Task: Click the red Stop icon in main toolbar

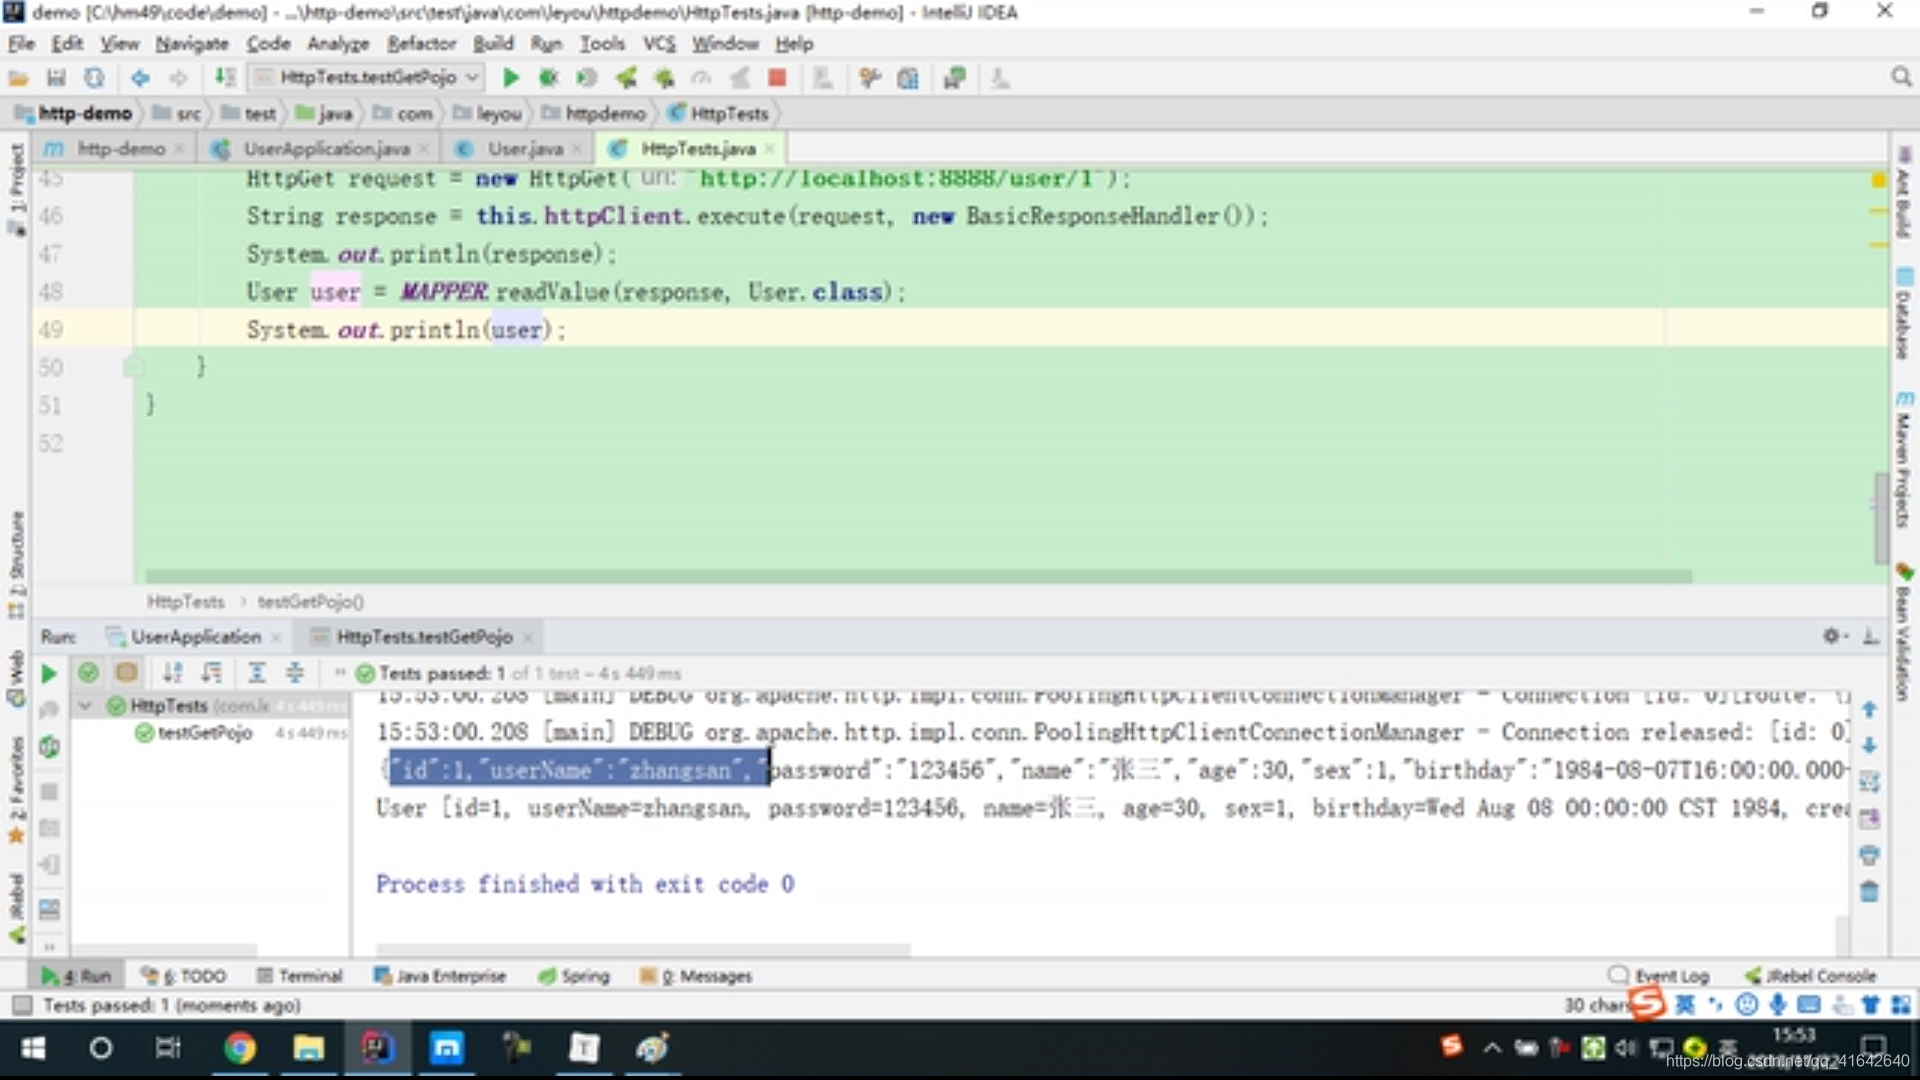Action: pyautogui.click(x=777, y=78)
